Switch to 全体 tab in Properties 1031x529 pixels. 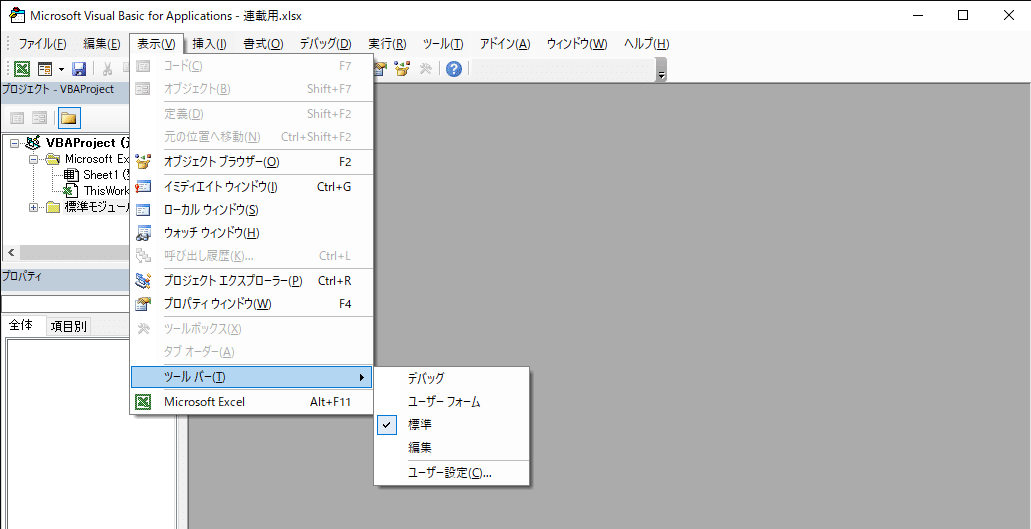[22, 325]
